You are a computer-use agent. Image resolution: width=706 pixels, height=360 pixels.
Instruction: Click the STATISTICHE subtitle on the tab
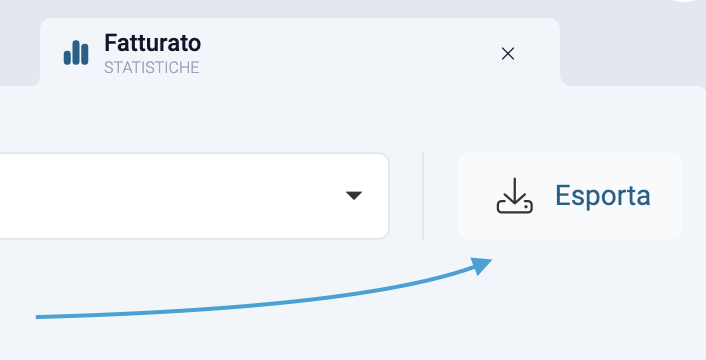[152, 68]
